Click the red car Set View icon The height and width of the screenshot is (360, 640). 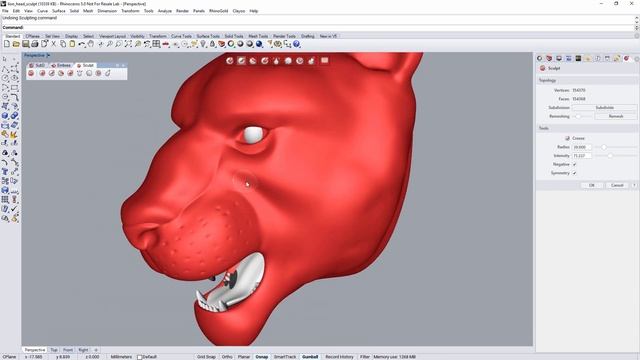tap(166, 44)
